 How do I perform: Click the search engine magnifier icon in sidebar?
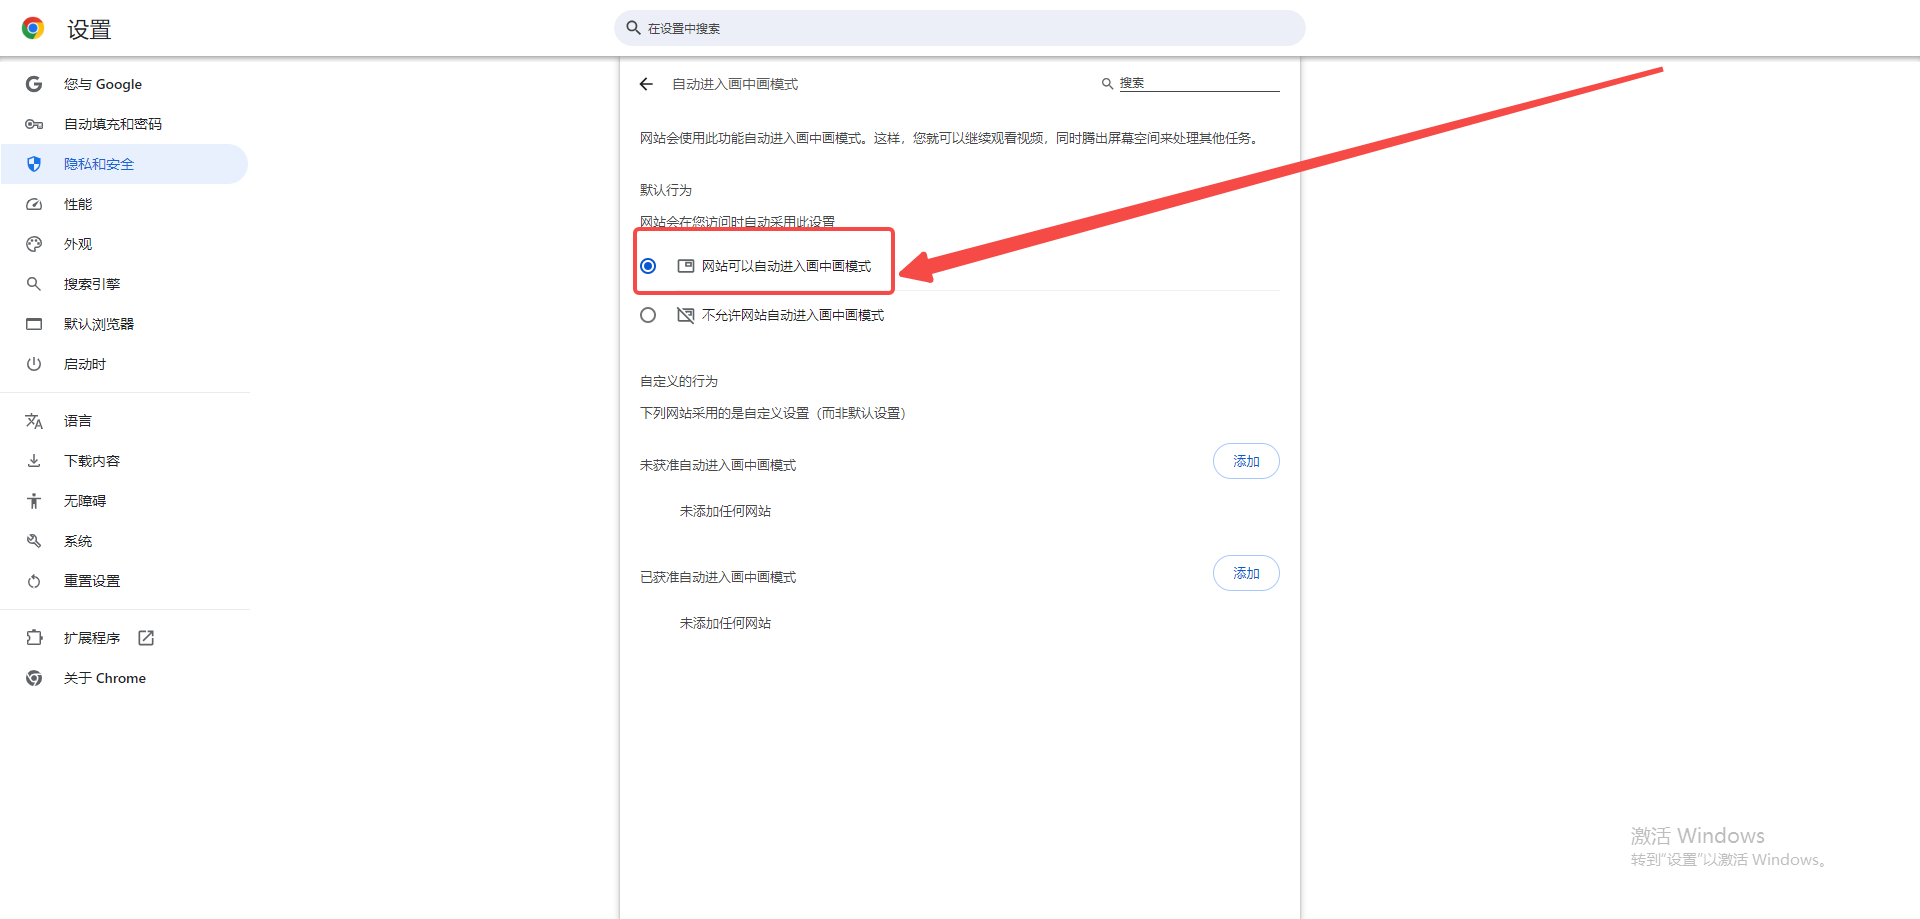tap(34, 284)
